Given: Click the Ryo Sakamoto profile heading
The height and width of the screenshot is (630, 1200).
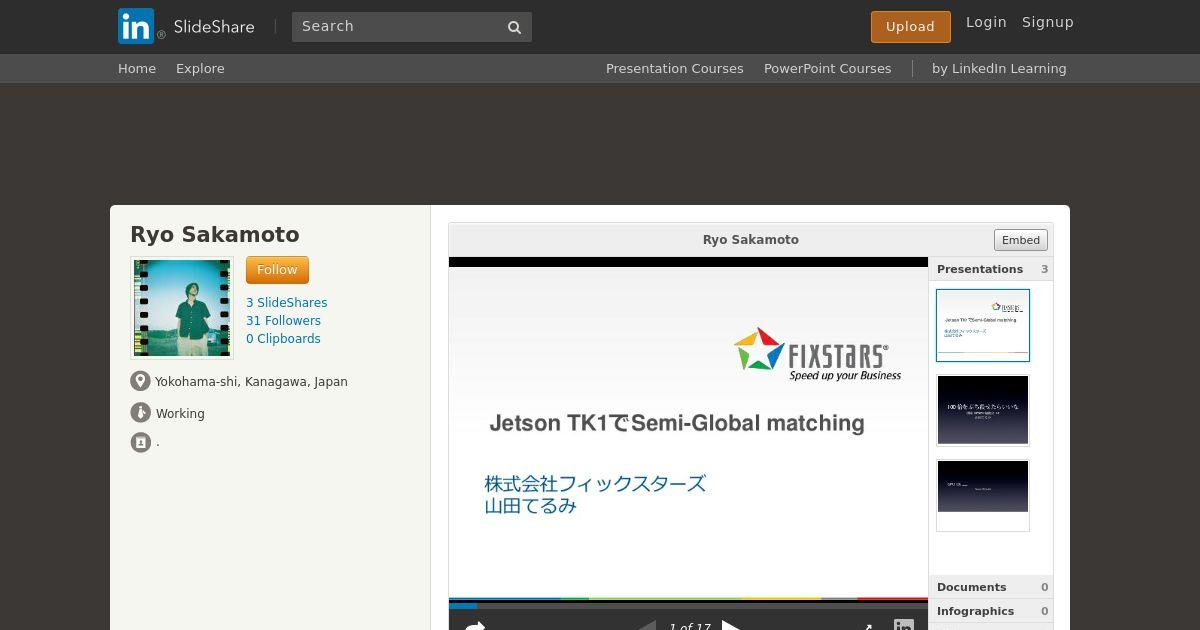Looking at the screenshot, I should (x=215, y=235).
